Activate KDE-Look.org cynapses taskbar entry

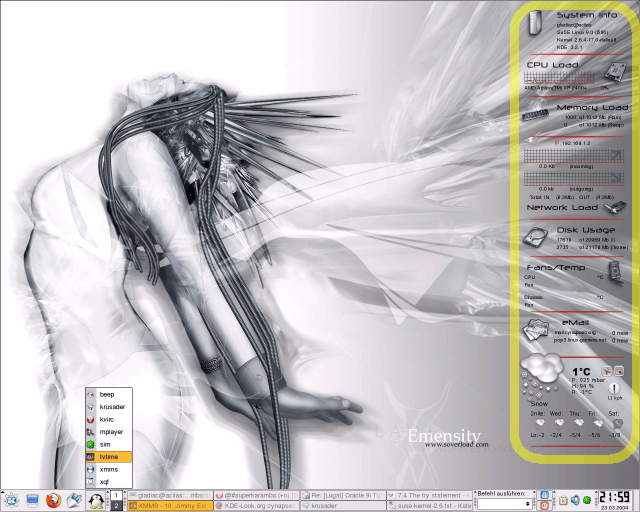click(x=257, y=505)
